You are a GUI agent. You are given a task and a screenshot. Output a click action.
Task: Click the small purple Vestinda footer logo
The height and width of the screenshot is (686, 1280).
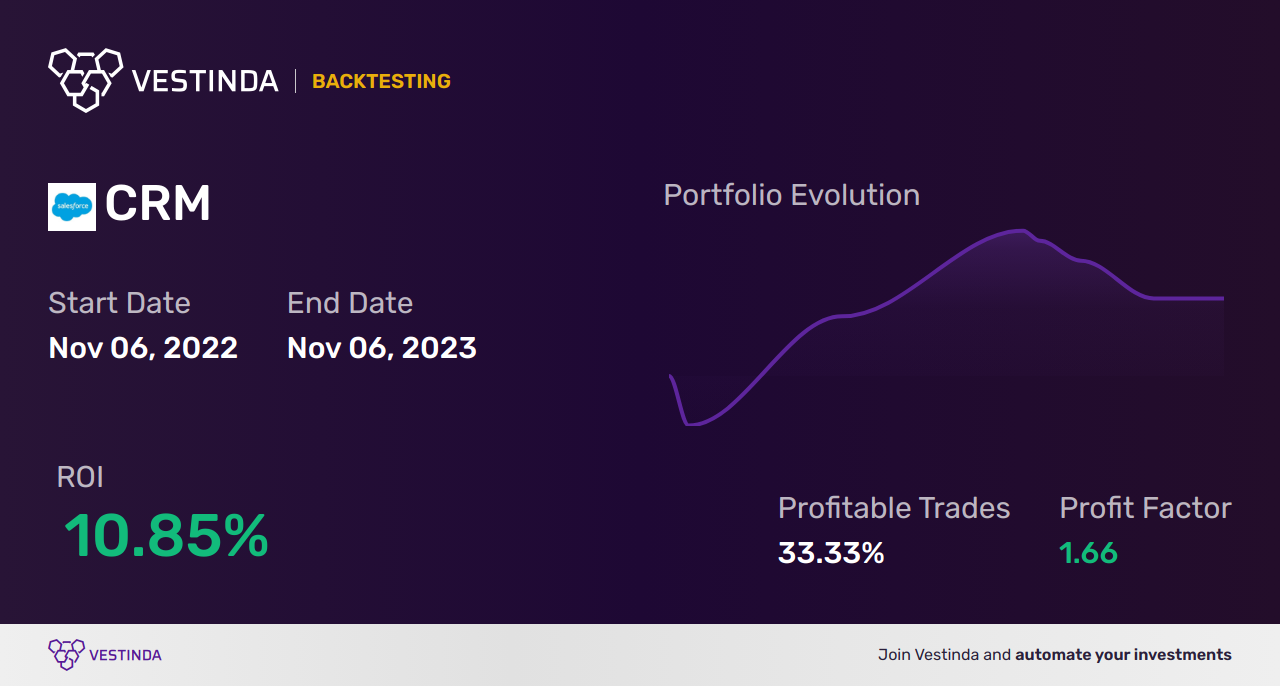[66, 655]
